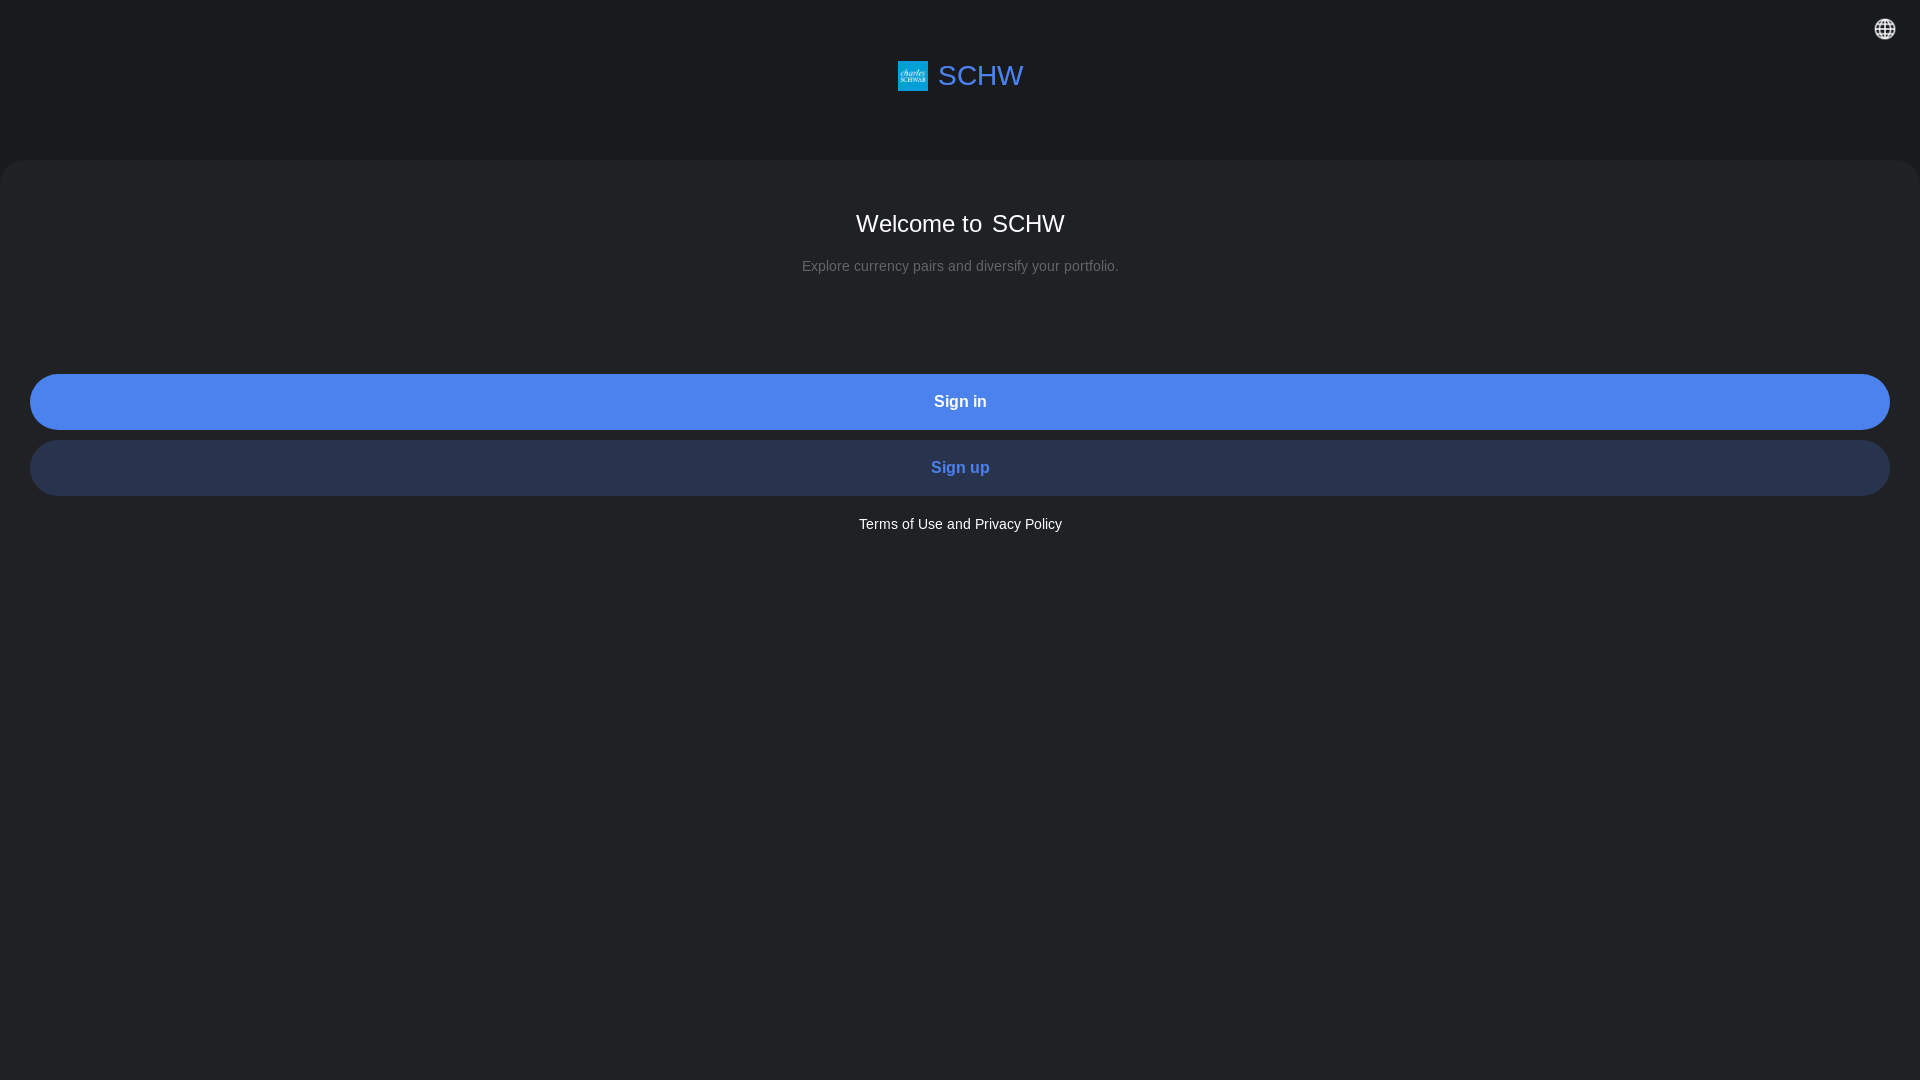
Task: Click the Charles Schwab logo icon
Action: tap(912, 76)
